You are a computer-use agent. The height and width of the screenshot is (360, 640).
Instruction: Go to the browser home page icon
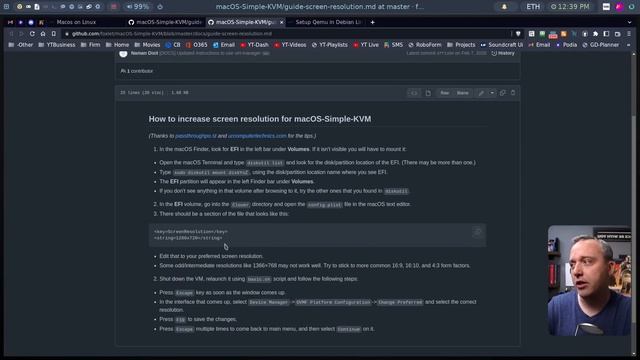tap(43, 34)
